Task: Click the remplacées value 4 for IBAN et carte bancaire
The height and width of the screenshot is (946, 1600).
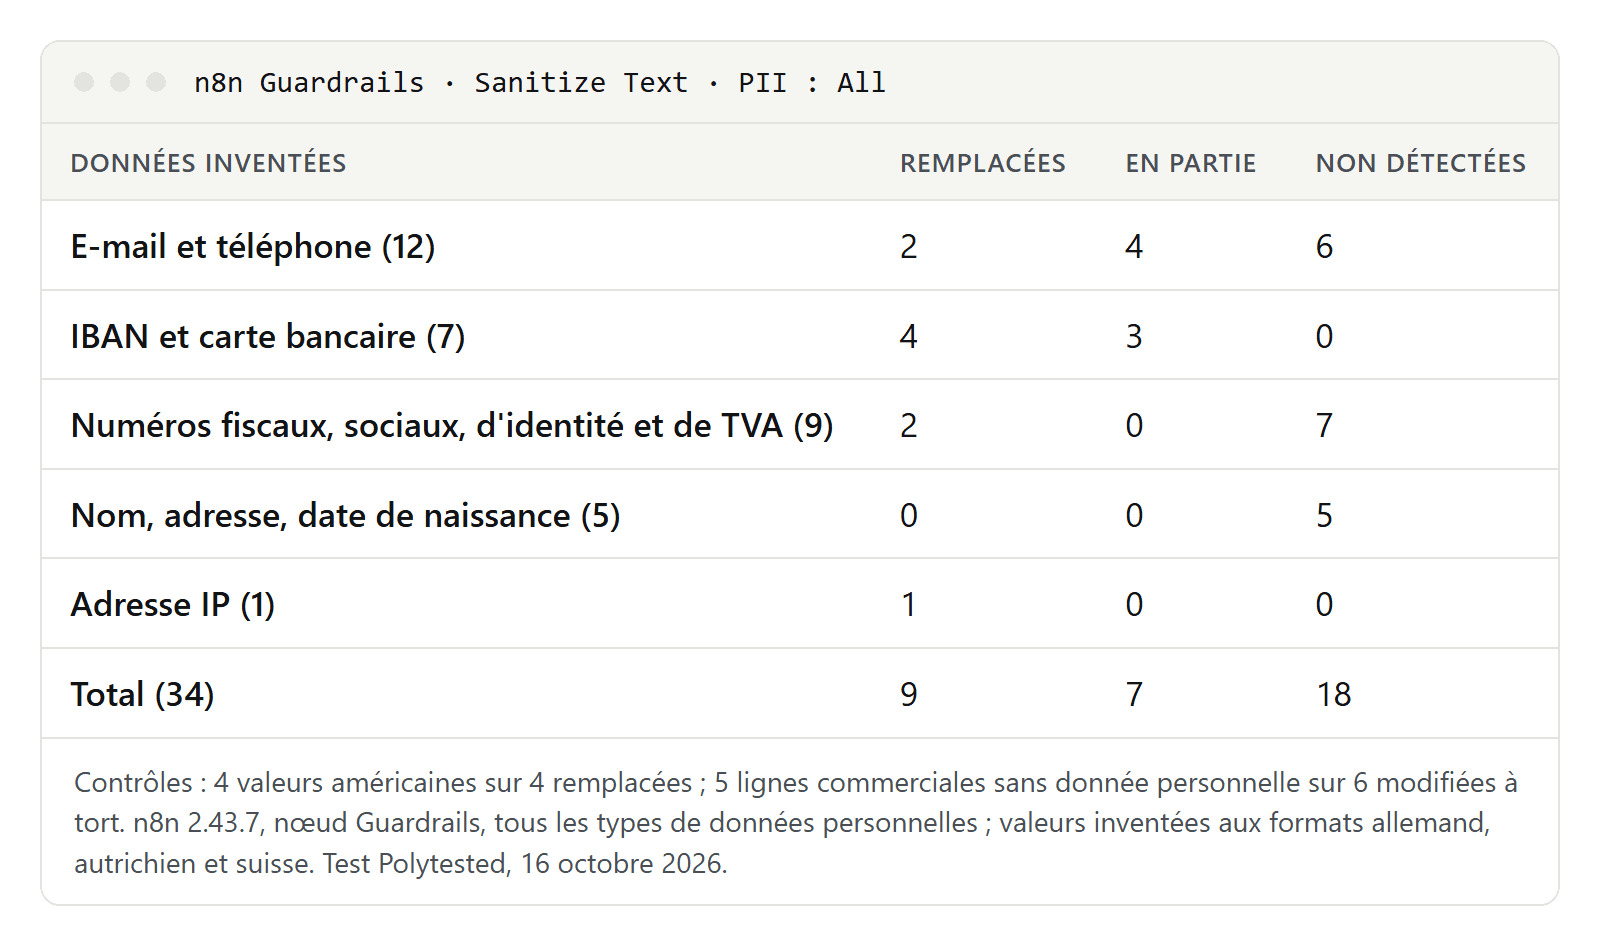Action: point(908,336)
